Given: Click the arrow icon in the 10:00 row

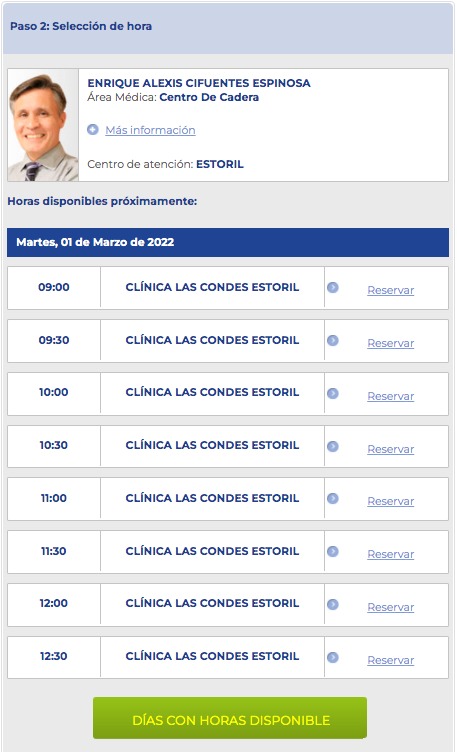Looking at the screenshot, I should click(x=333, y=393).
